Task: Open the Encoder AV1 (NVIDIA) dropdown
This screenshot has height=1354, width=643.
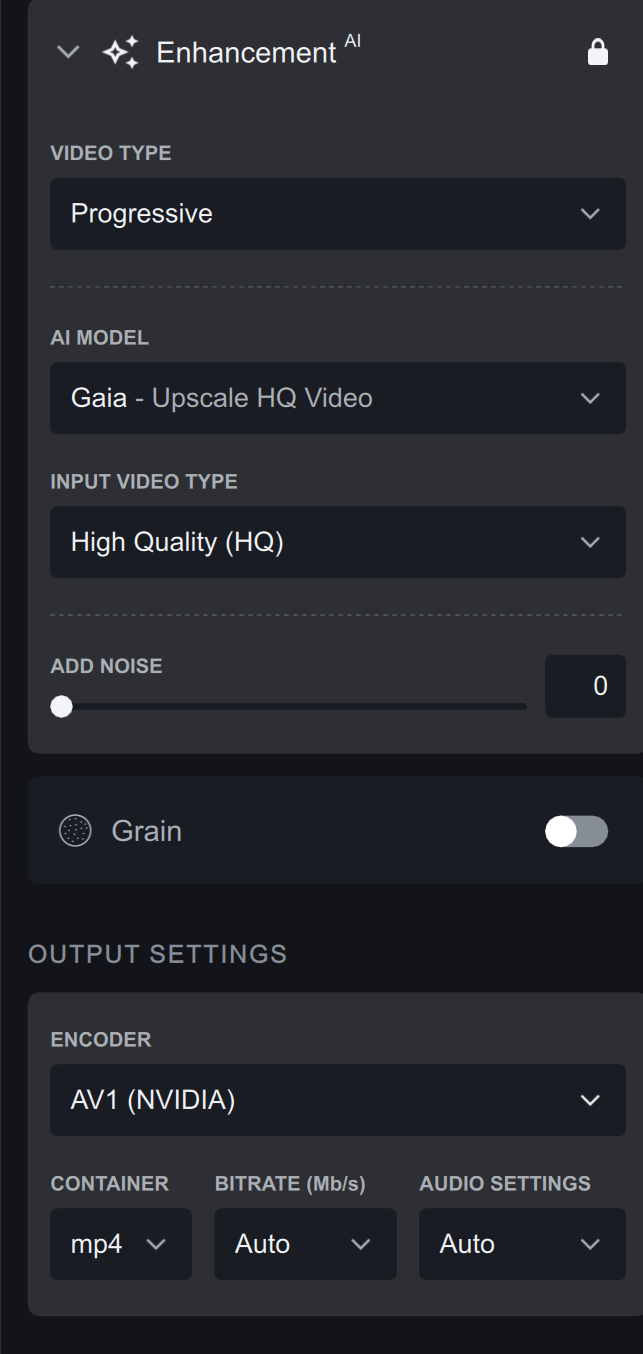Action: click(x=337, y=1100)
